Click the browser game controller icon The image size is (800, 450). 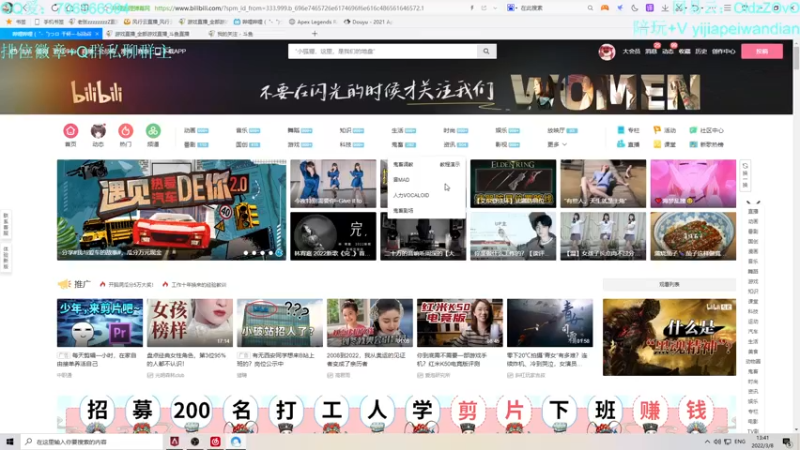[x=605, y=8]
